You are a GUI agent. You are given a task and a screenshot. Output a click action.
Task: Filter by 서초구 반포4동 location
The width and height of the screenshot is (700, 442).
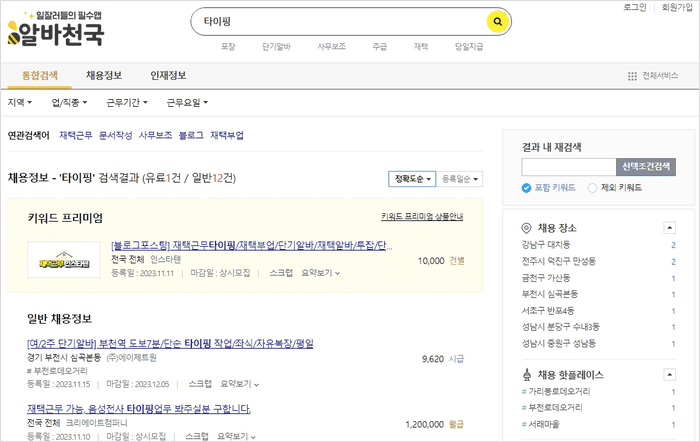(548, 310)
